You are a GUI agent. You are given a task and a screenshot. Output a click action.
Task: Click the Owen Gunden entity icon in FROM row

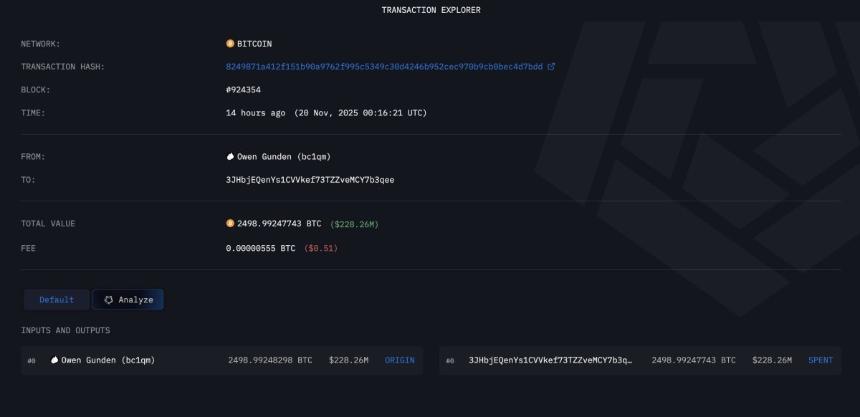(x=230, y=156)
